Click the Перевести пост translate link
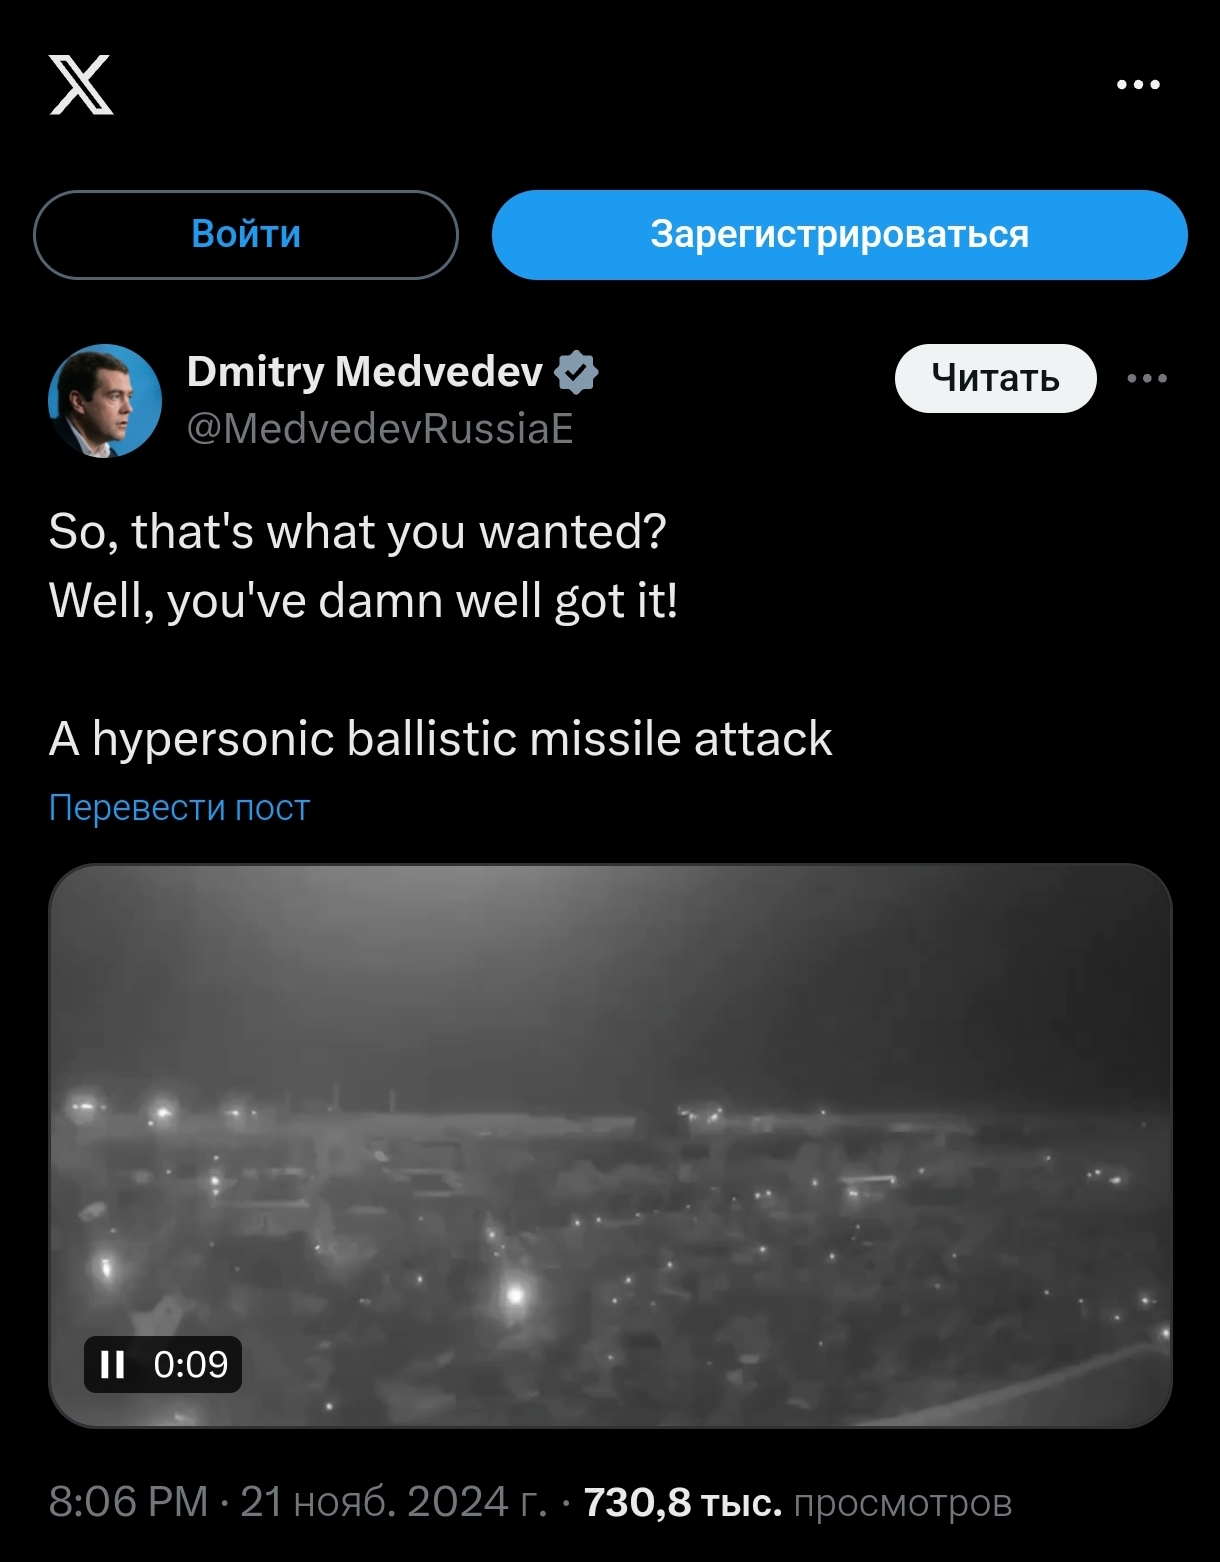 (180, 807)
